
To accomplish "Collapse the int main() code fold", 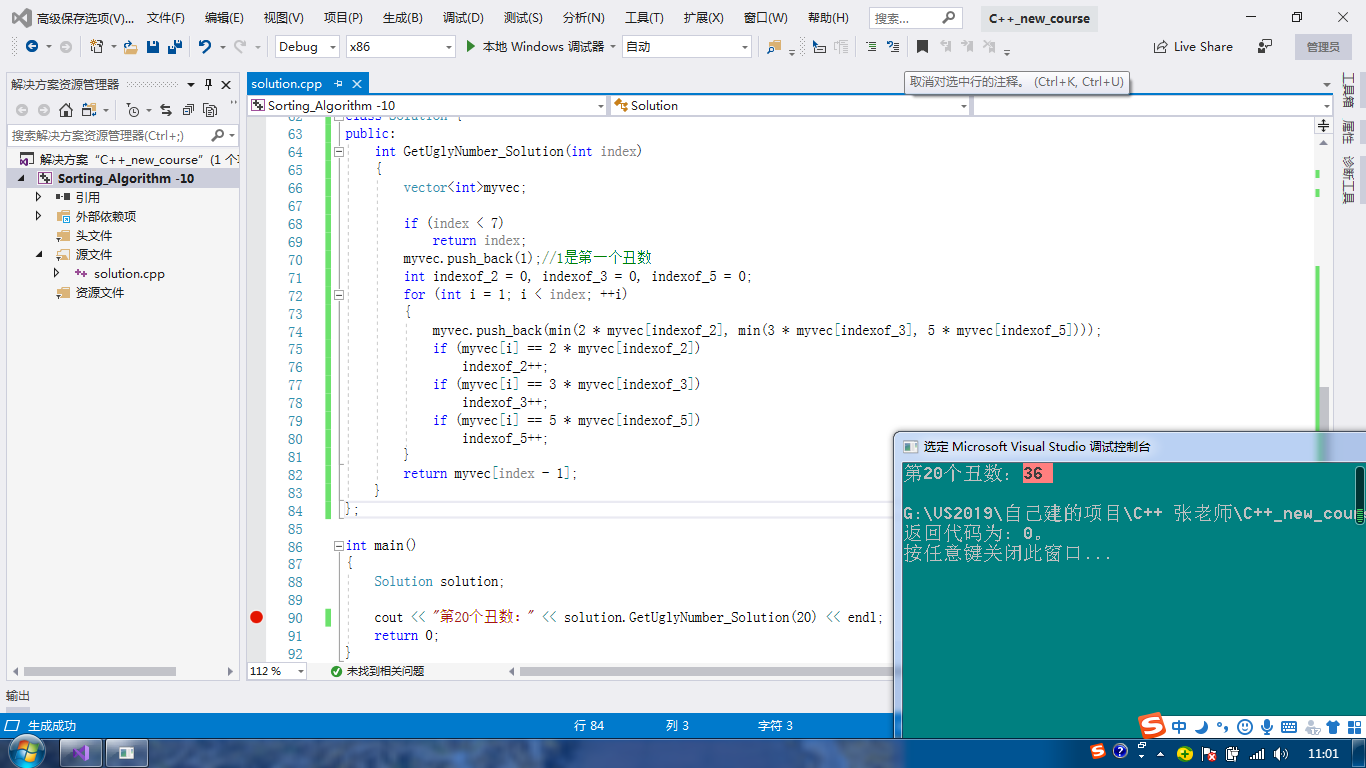I will pos(339,546).
